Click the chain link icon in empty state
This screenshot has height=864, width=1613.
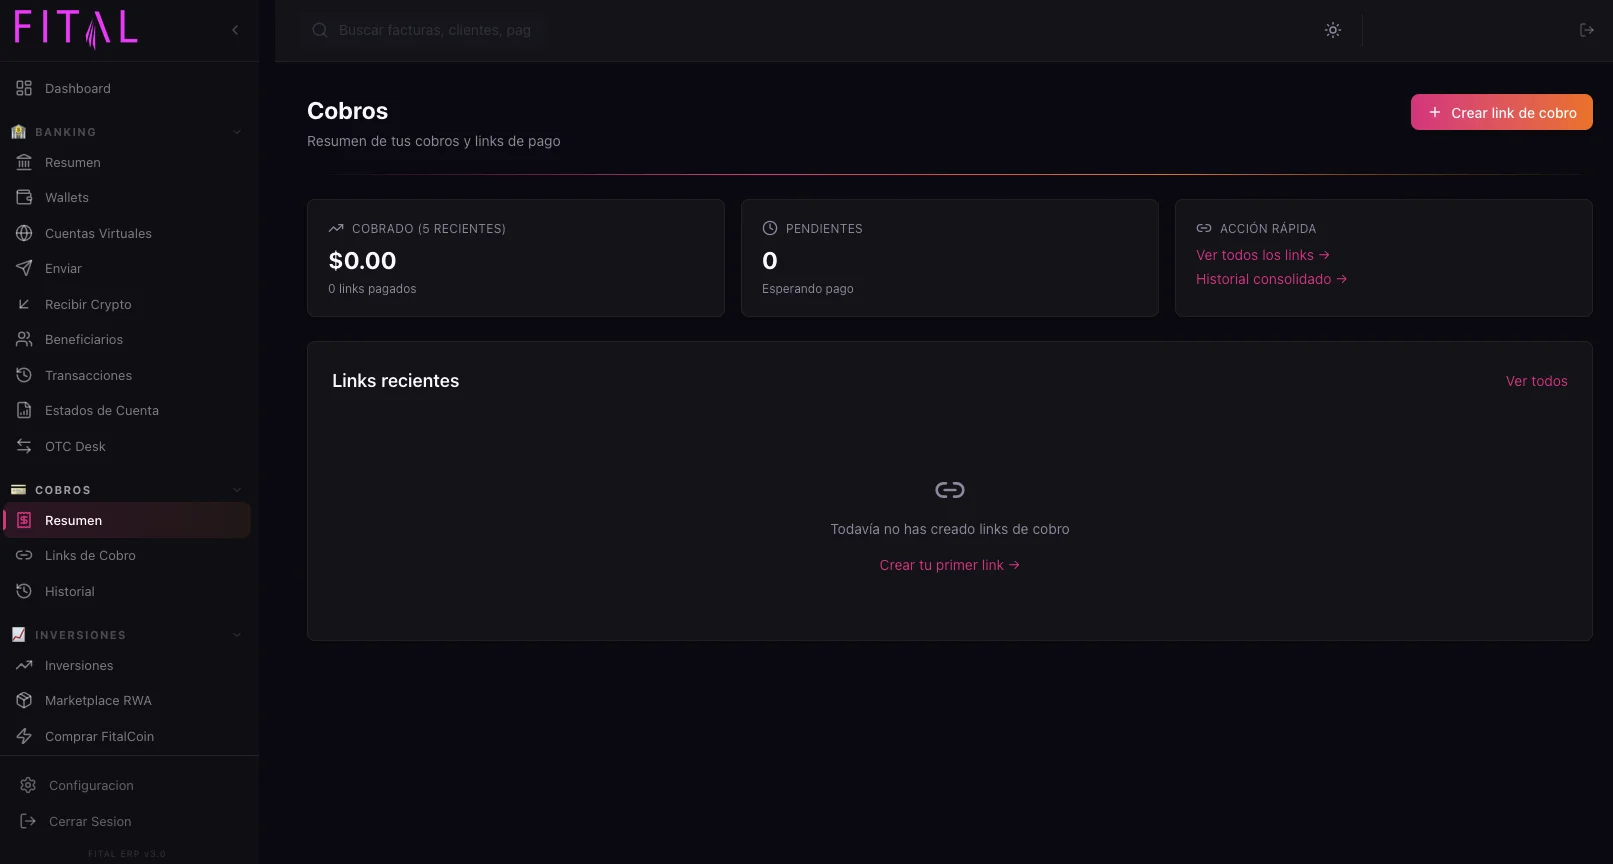(950, 490)
